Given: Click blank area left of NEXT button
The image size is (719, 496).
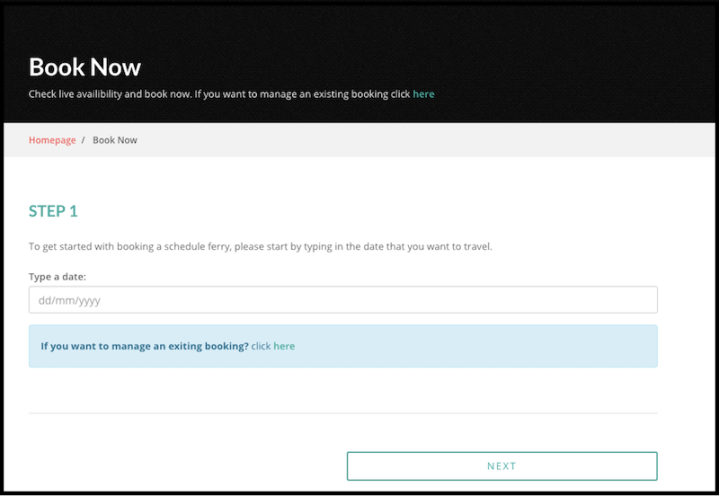Looking at the screenshot, I should (180, 466).
